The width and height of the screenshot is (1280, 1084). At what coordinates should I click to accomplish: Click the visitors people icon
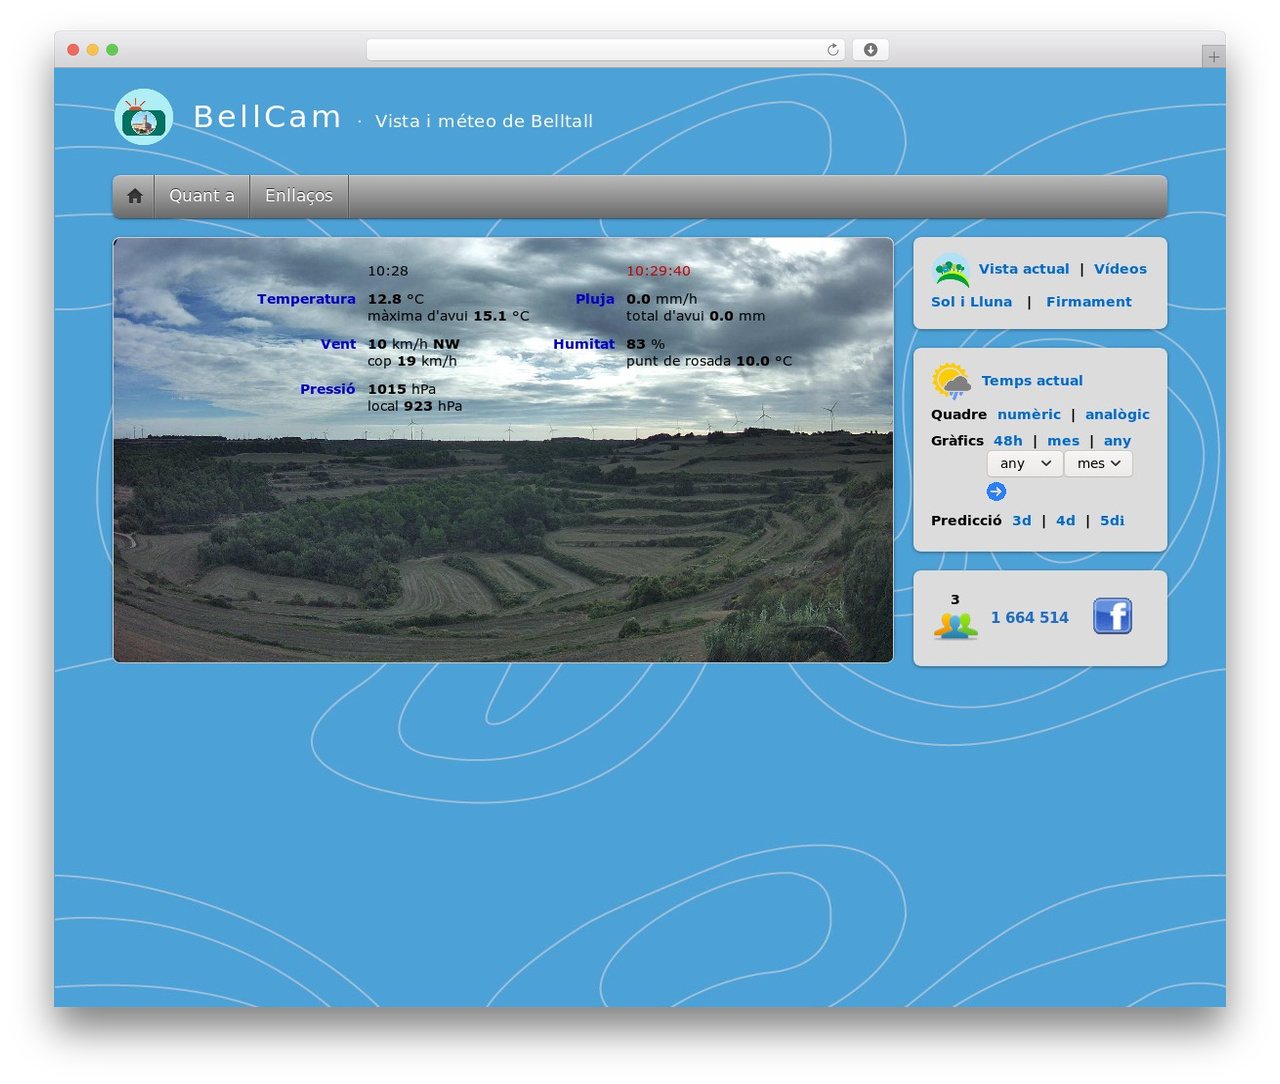[956, 626]
